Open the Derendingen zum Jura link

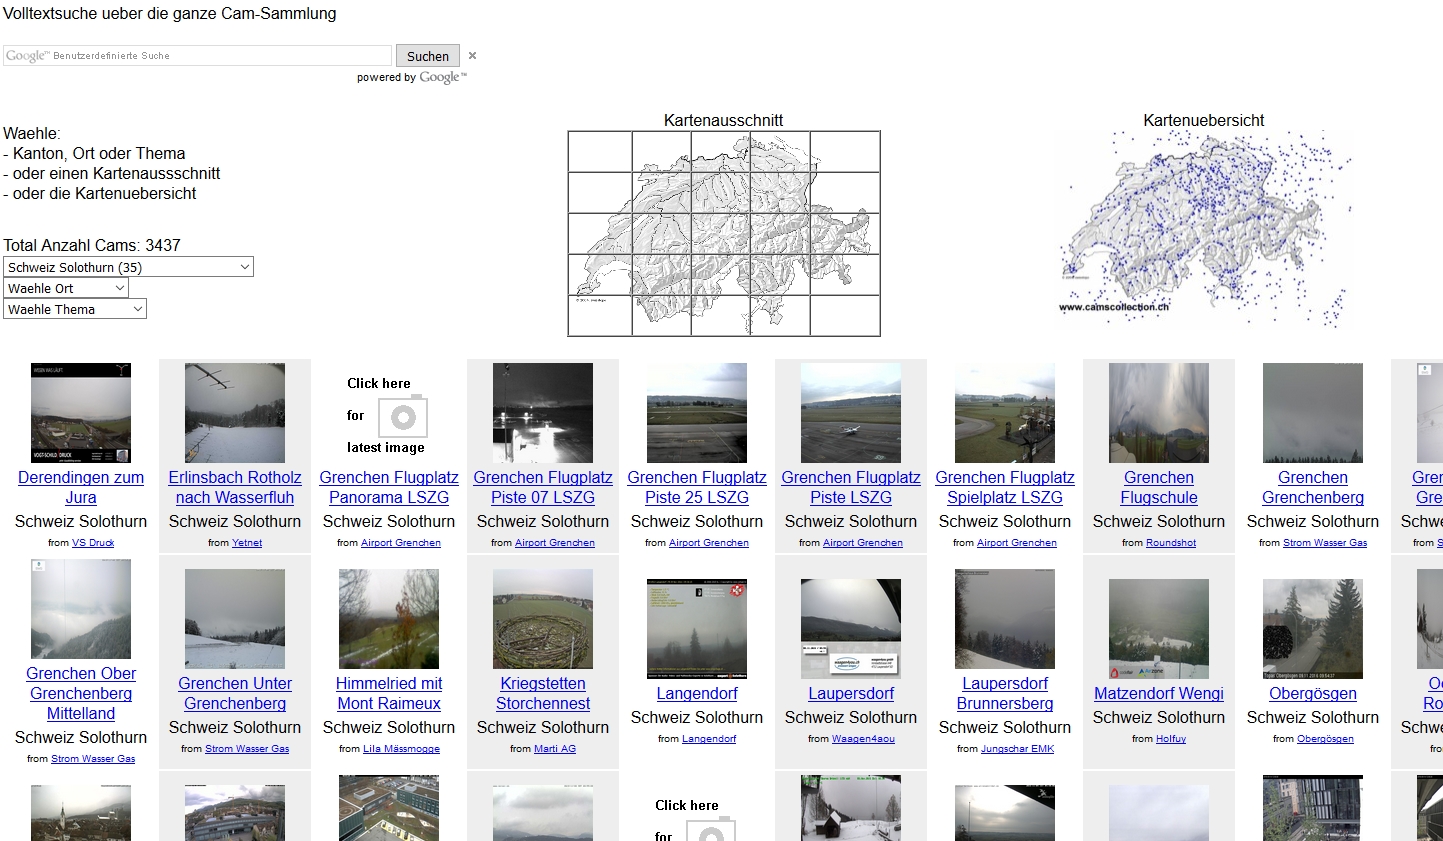(81, 488)
